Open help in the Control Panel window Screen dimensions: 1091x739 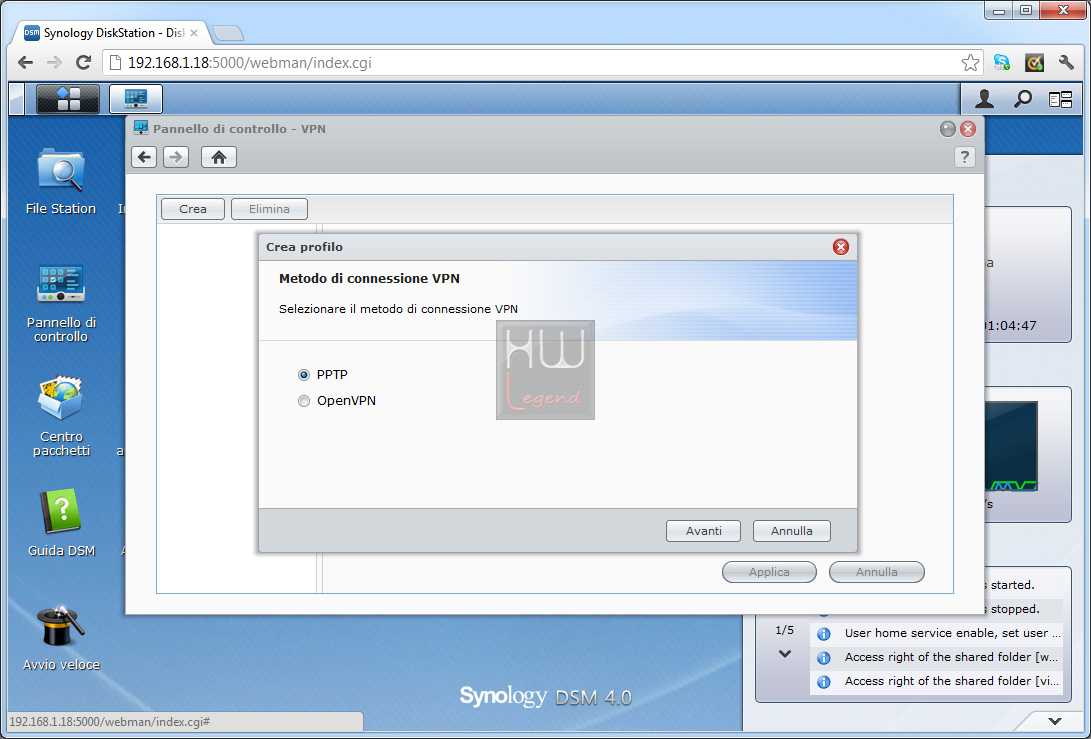(964, 157)
